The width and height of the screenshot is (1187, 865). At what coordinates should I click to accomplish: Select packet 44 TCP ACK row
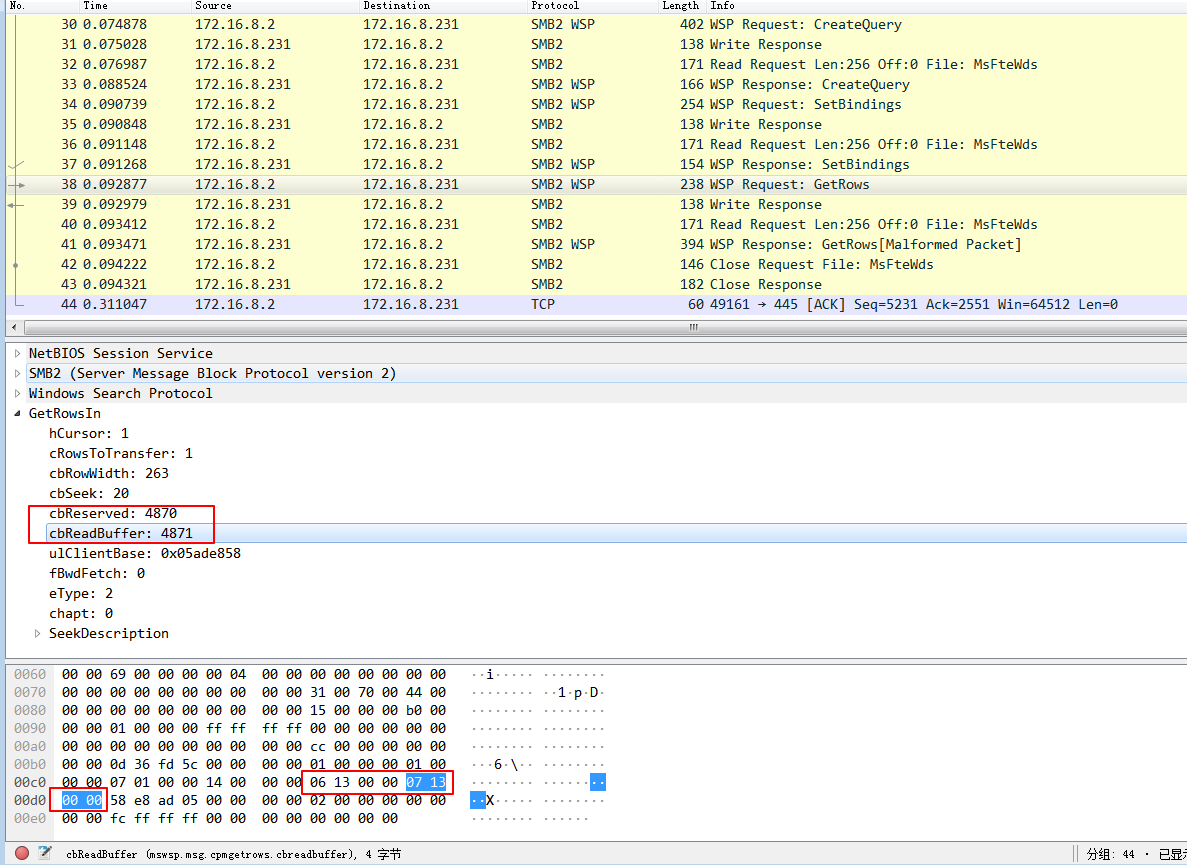click(x=597, y=304)
